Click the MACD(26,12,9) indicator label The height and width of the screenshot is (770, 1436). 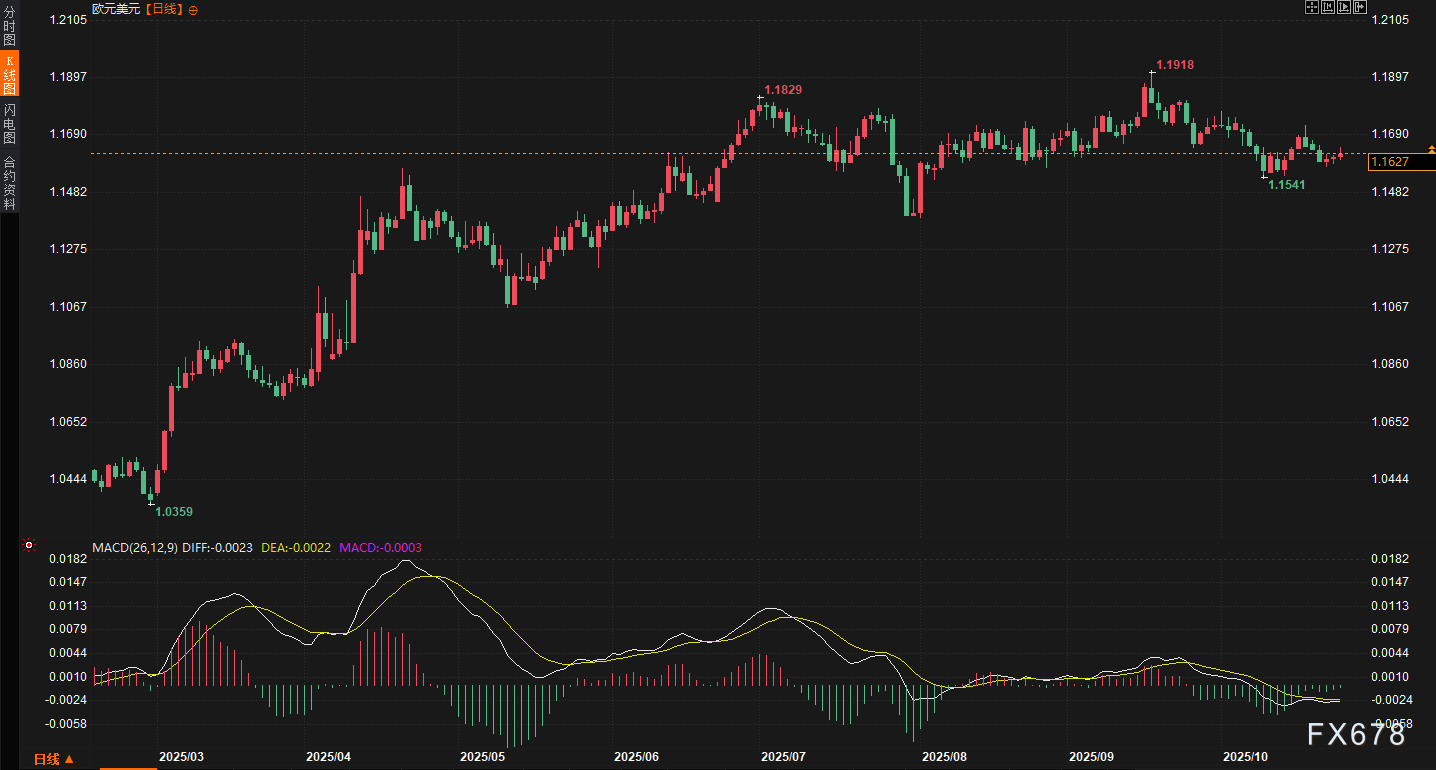point(135,547)
